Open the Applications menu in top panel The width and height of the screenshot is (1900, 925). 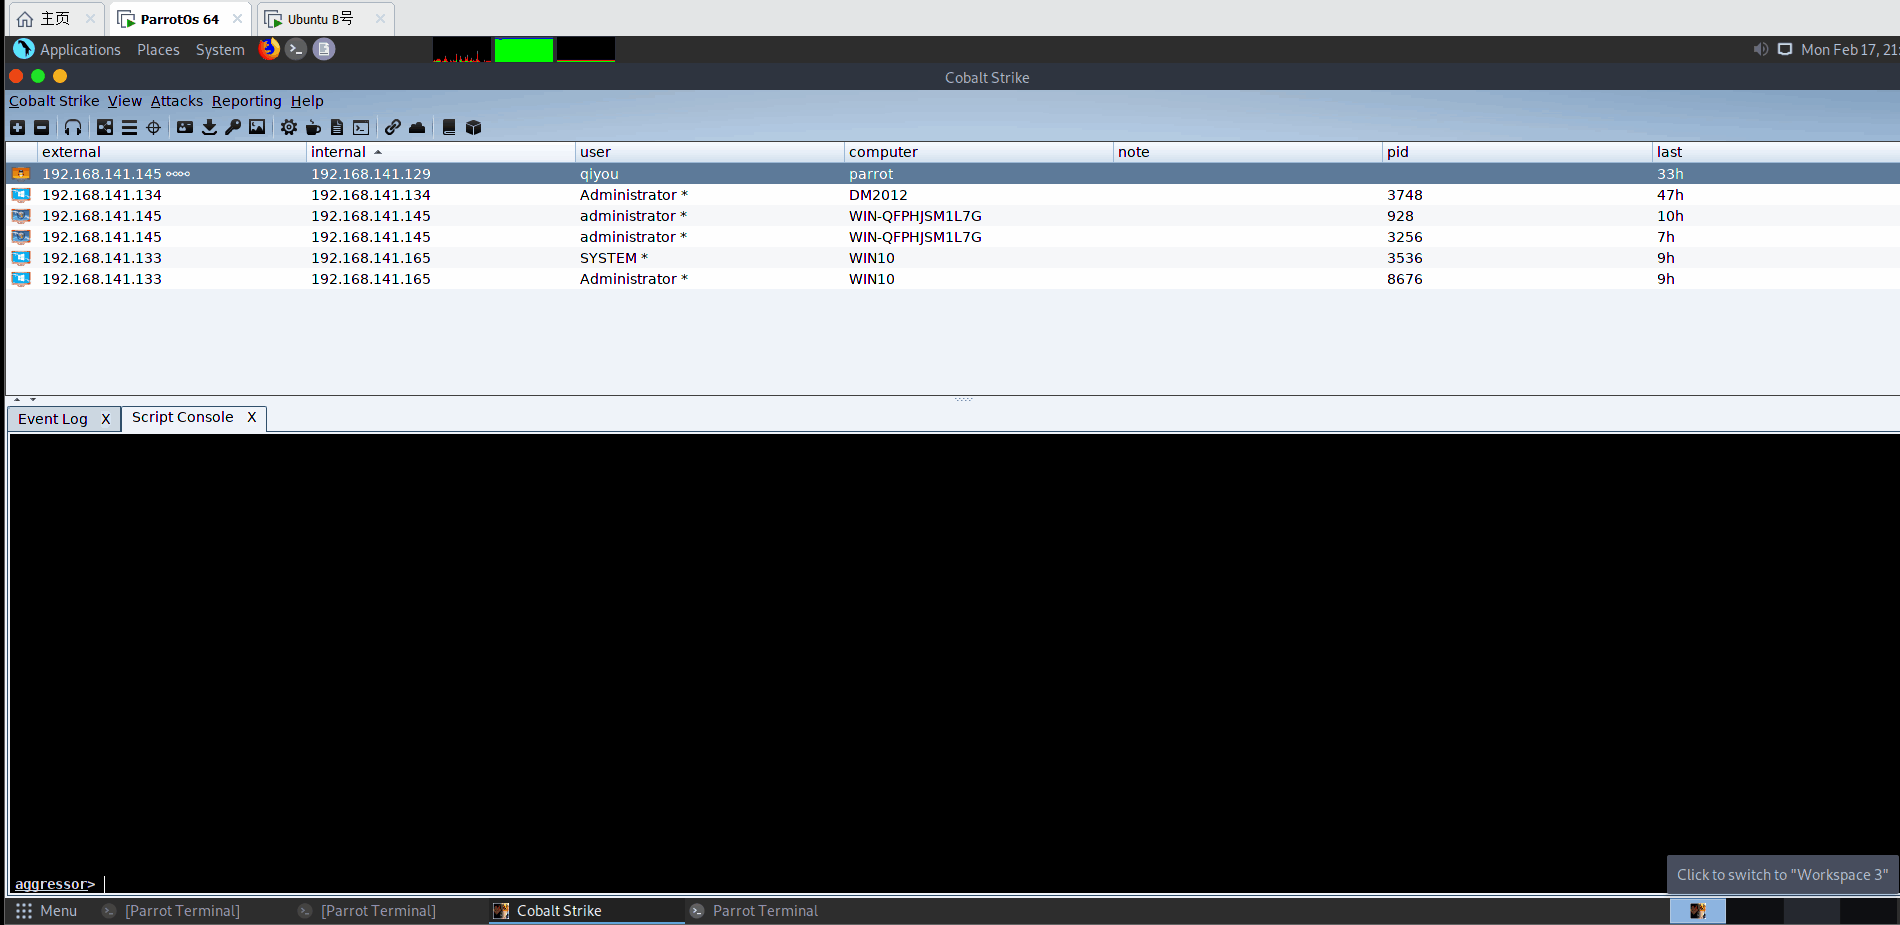click(x=80, y=49)
